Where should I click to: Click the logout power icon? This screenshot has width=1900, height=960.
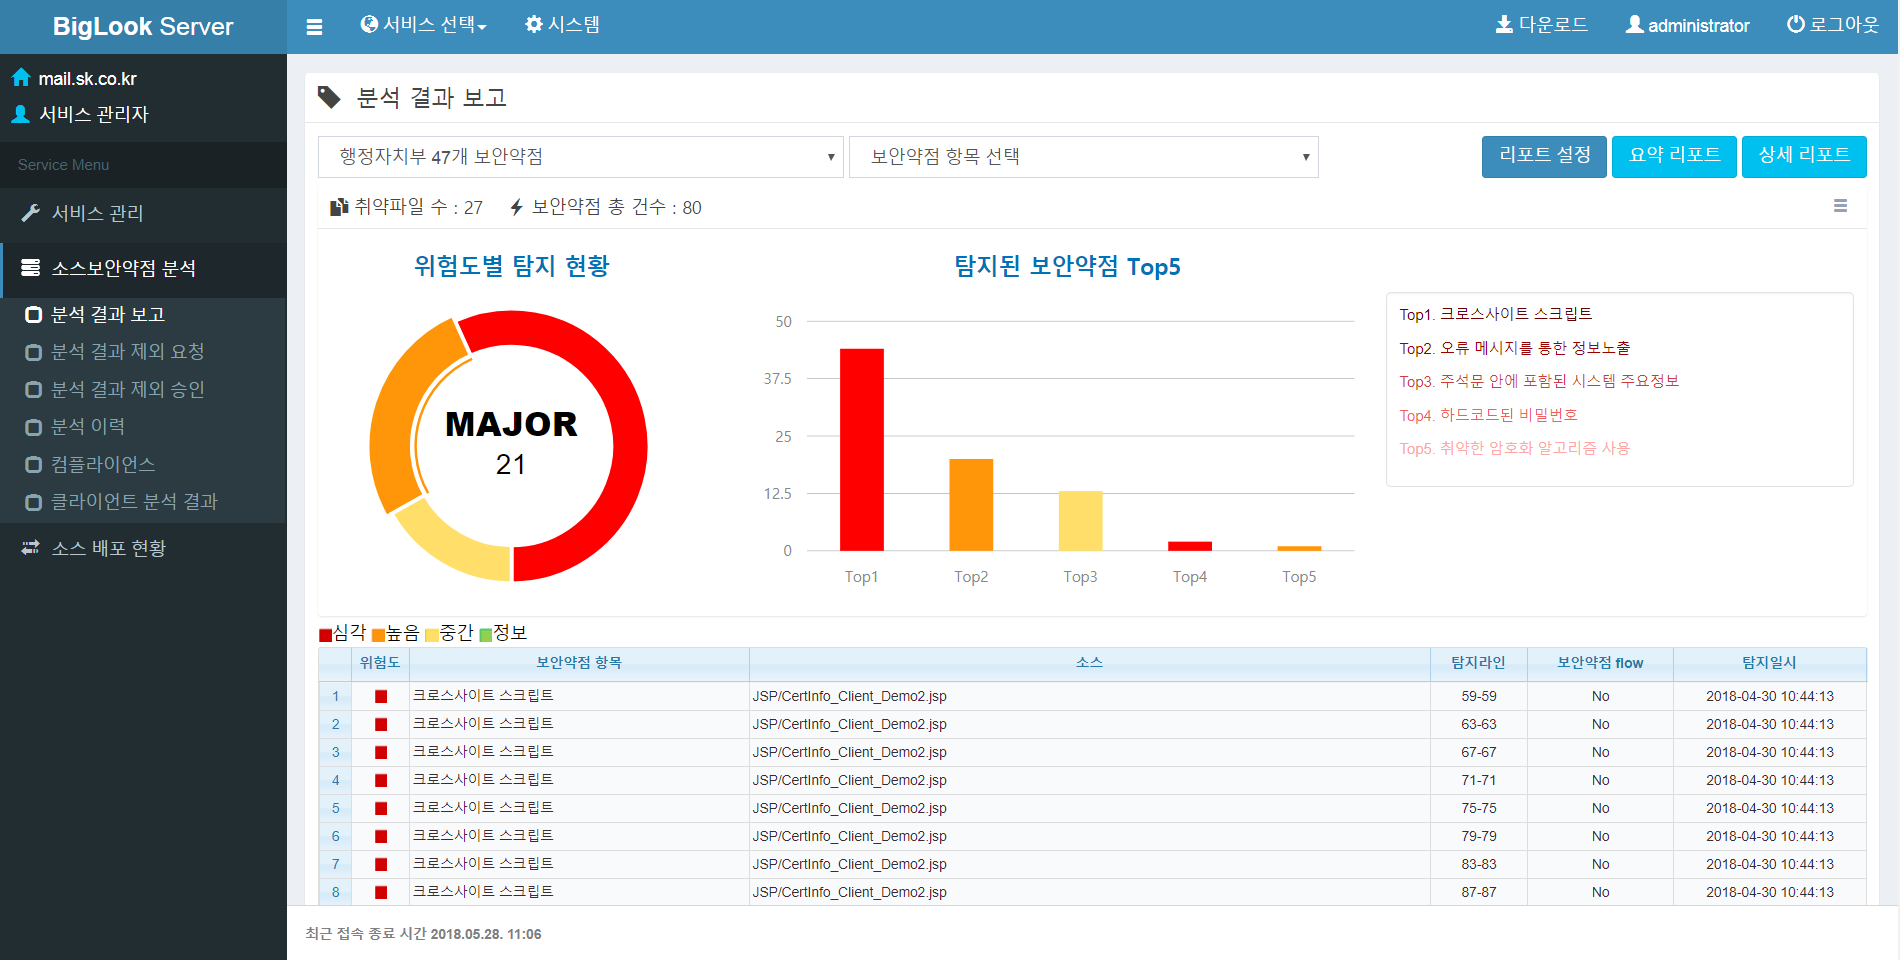point(1796,25)
